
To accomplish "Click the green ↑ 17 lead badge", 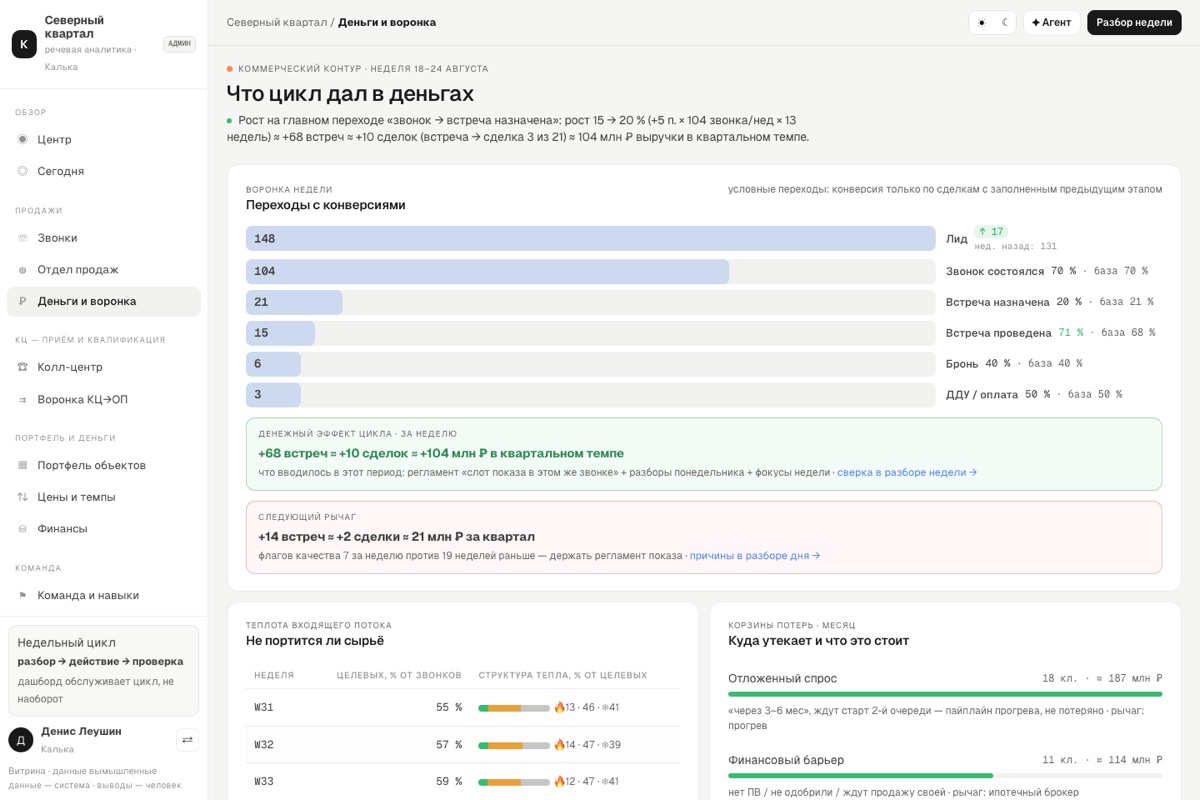I will [991, 232].
